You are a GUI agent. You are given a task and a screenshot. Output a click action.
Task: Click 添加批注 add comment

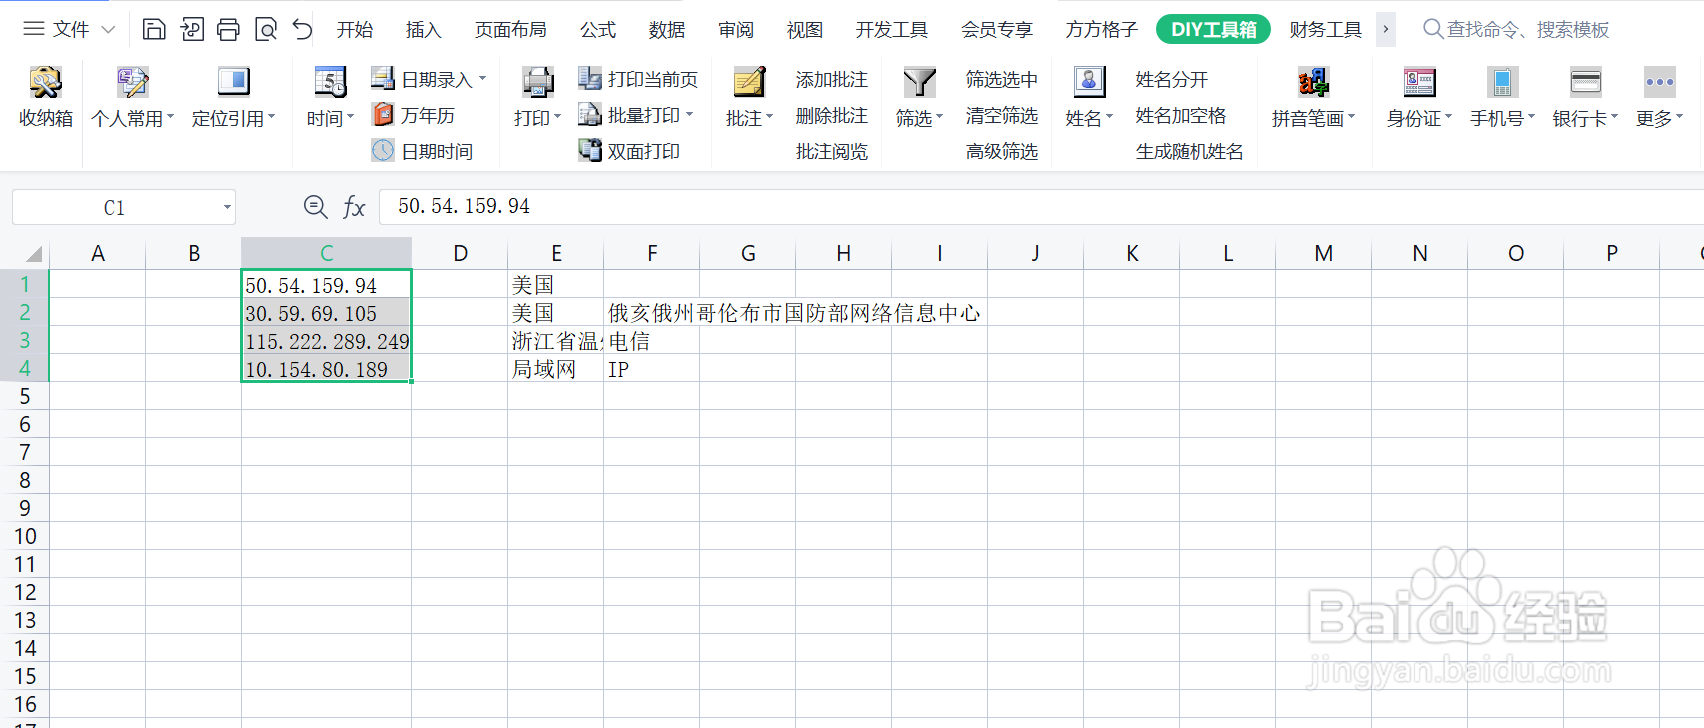[x=832, y=79]
